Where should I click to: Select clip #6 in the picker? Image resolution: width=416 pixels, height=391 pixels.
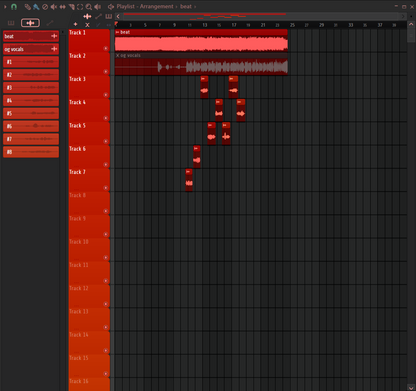pyautogui.click(x=31, y=126)
